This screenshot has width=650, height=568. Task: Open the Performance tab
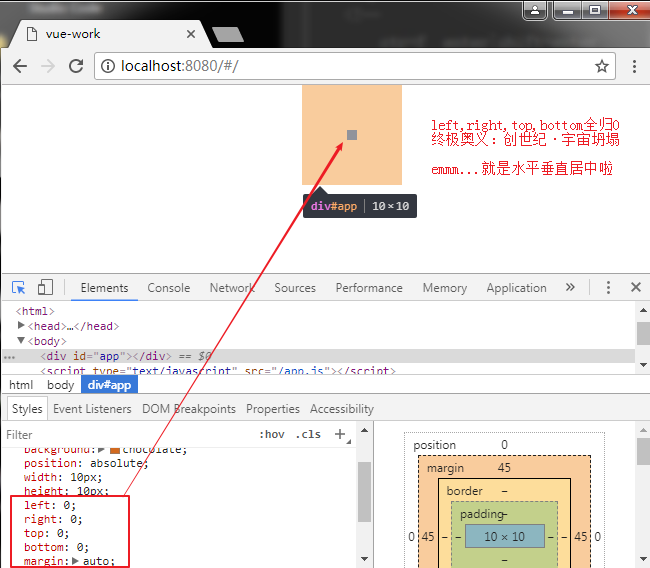click(369, 288)
